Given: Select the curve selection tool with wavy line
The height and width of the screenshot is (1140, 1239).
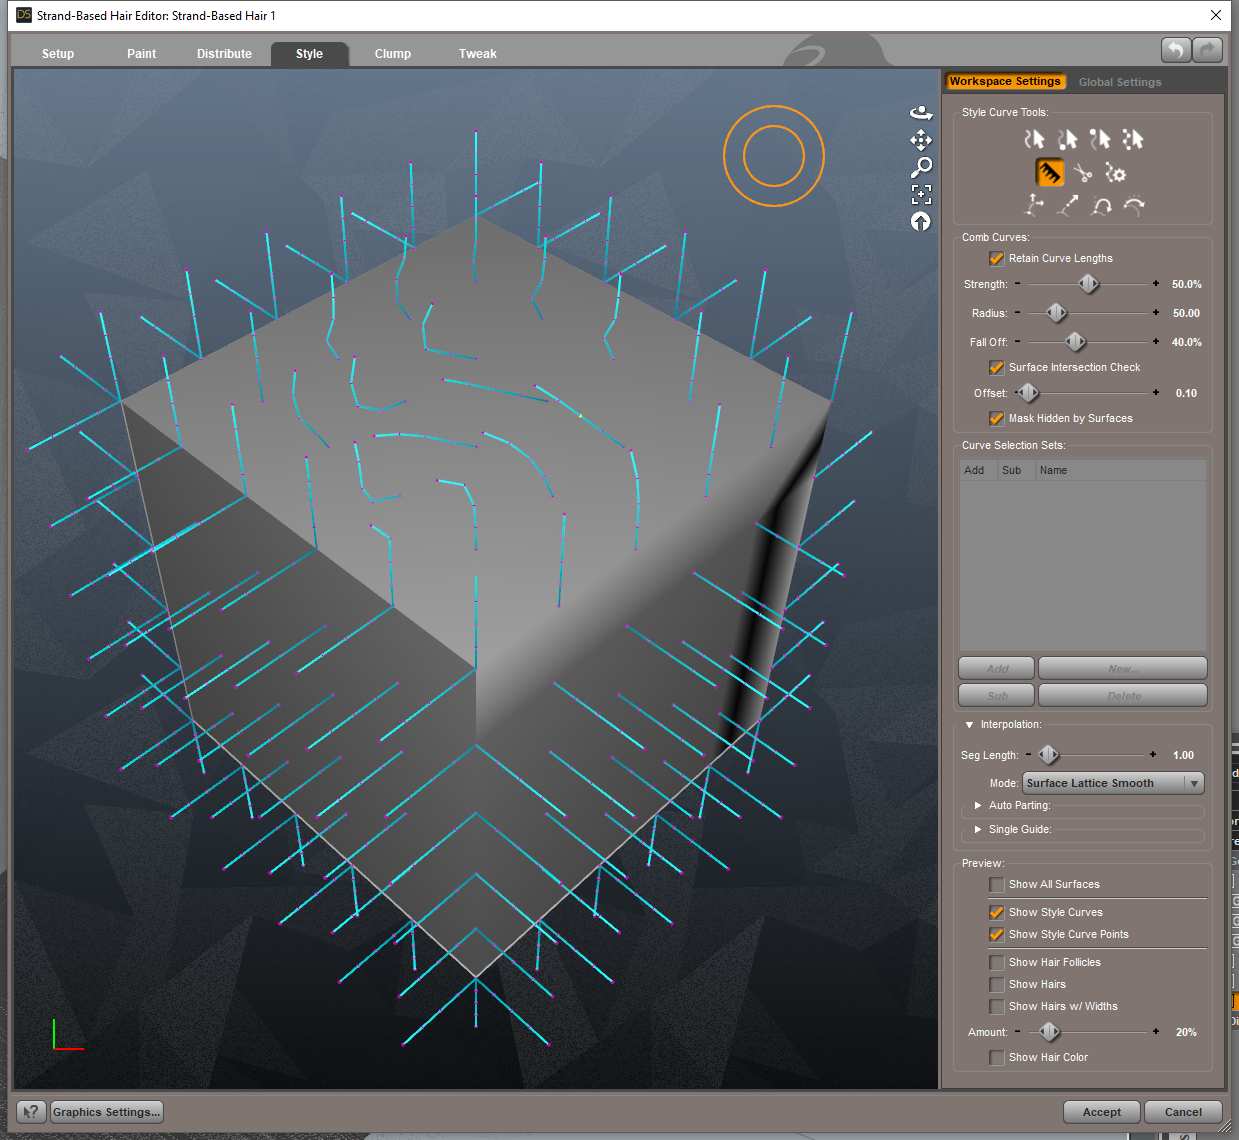Looking at the screenshot, I should tap(1035, 139).
